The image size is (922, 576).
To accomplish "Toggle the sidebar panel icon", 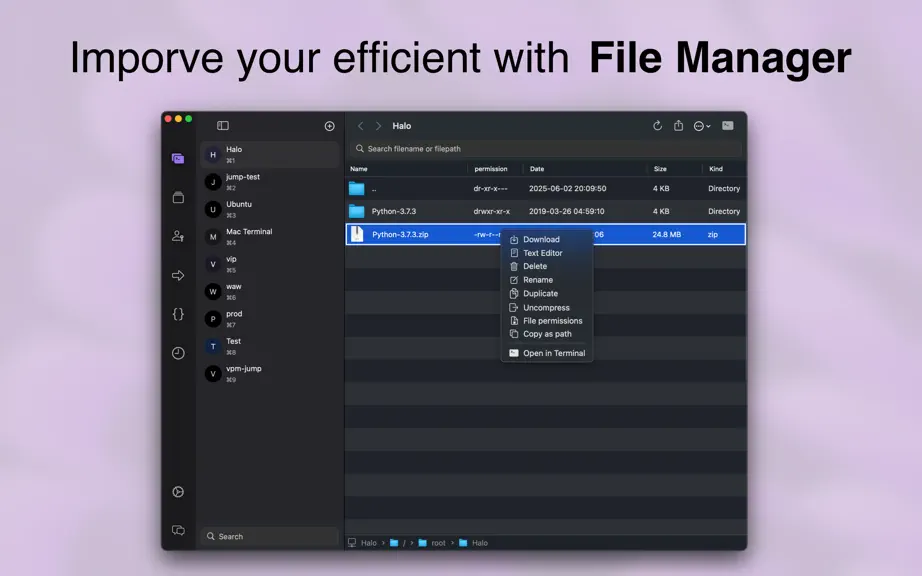I will [223, 126].
